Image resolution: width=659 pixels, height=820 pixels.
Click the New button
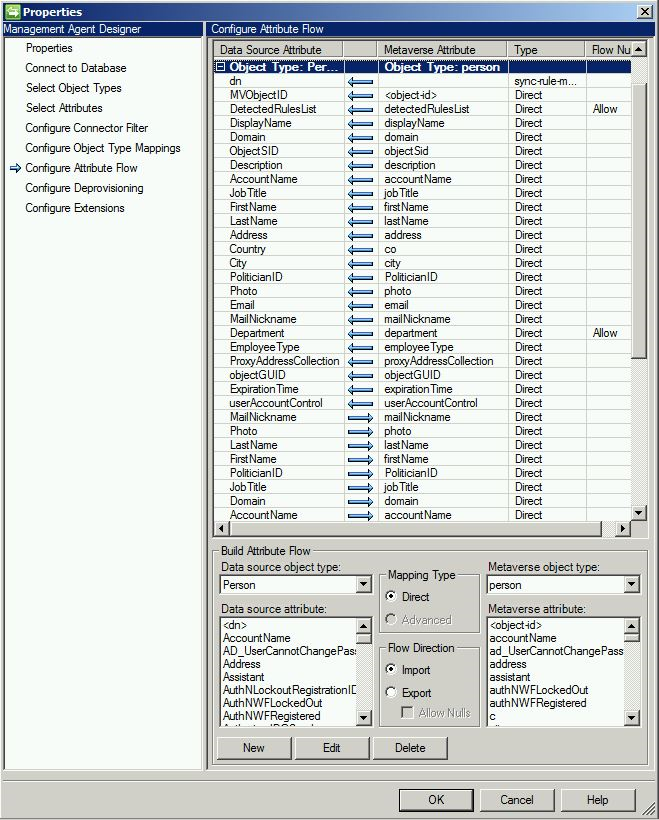pos(254,748)
